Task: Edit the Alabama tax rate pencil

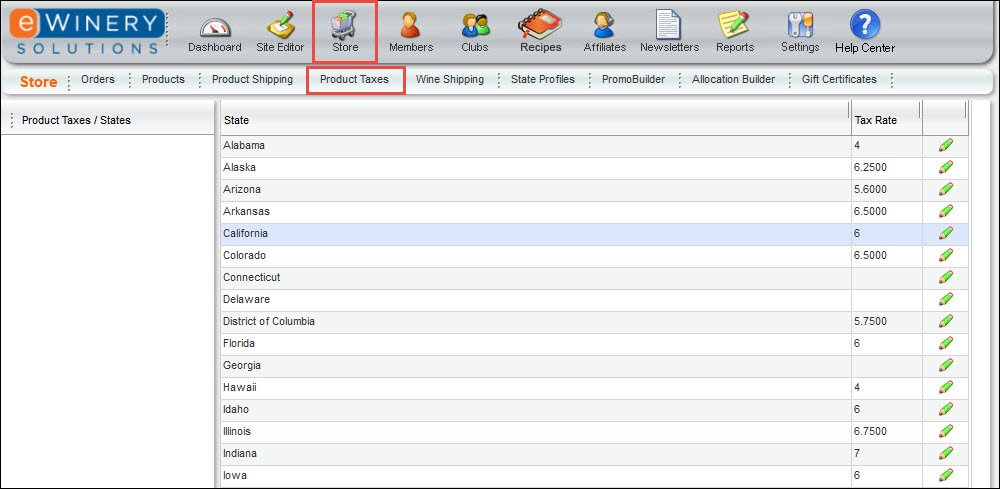Action: [x=945, y=146]
